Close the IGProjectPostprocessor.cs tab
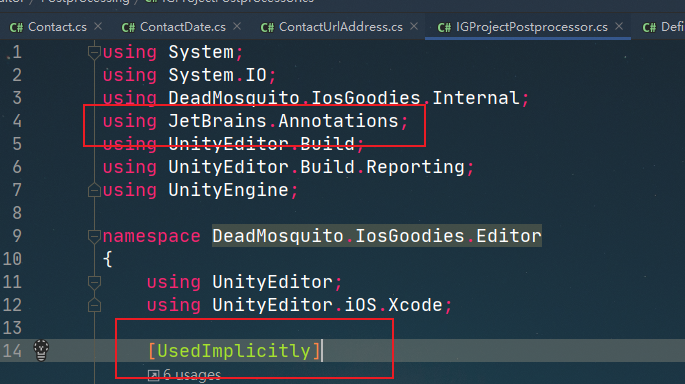Screen dimensions: 685x384 tap(619, 27)
